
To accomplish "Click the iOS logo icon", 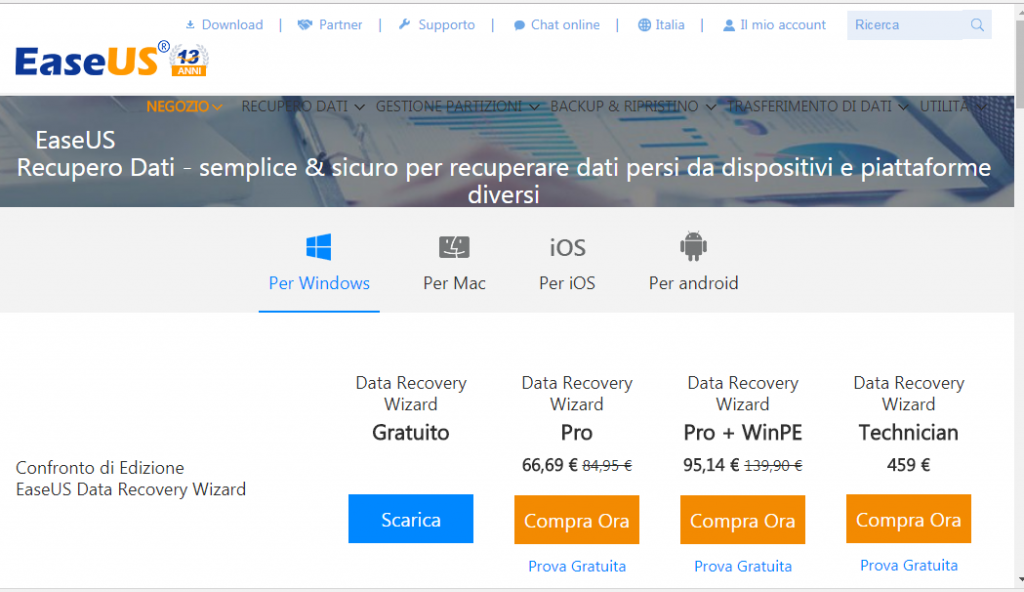I will 567,248.
